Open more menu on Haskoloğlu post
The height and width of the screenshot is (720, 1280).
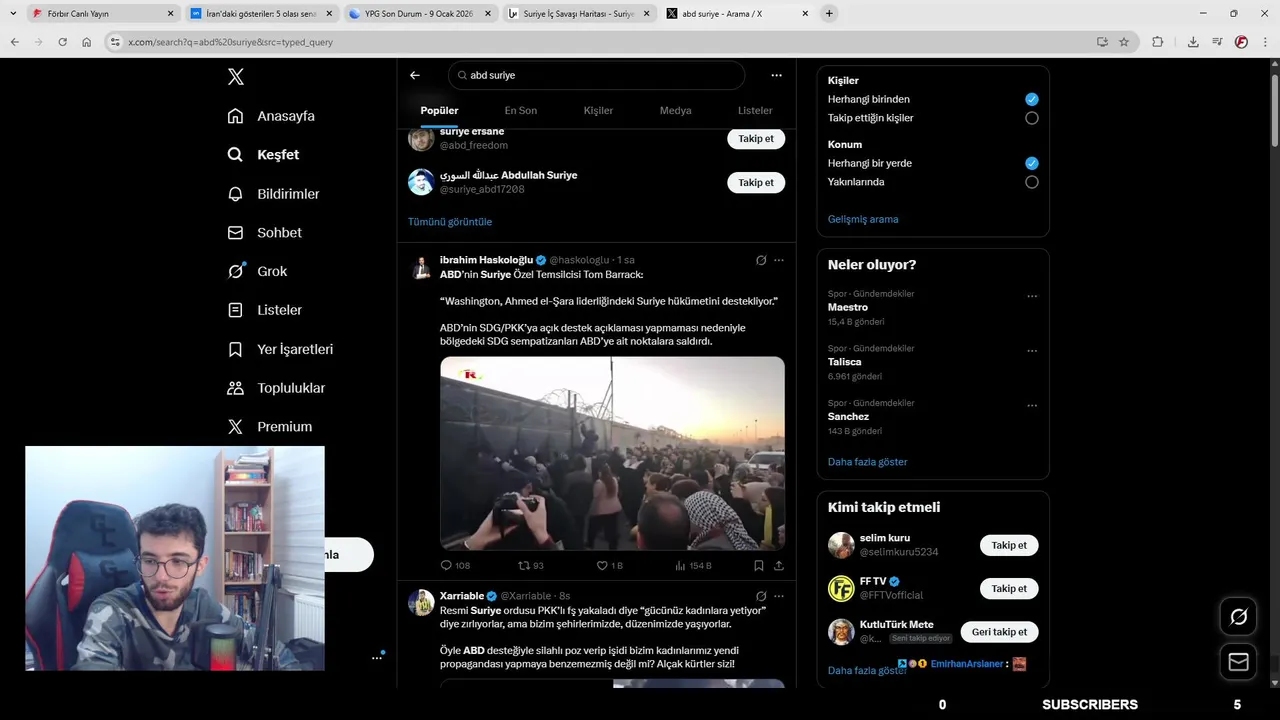point(779,260)
